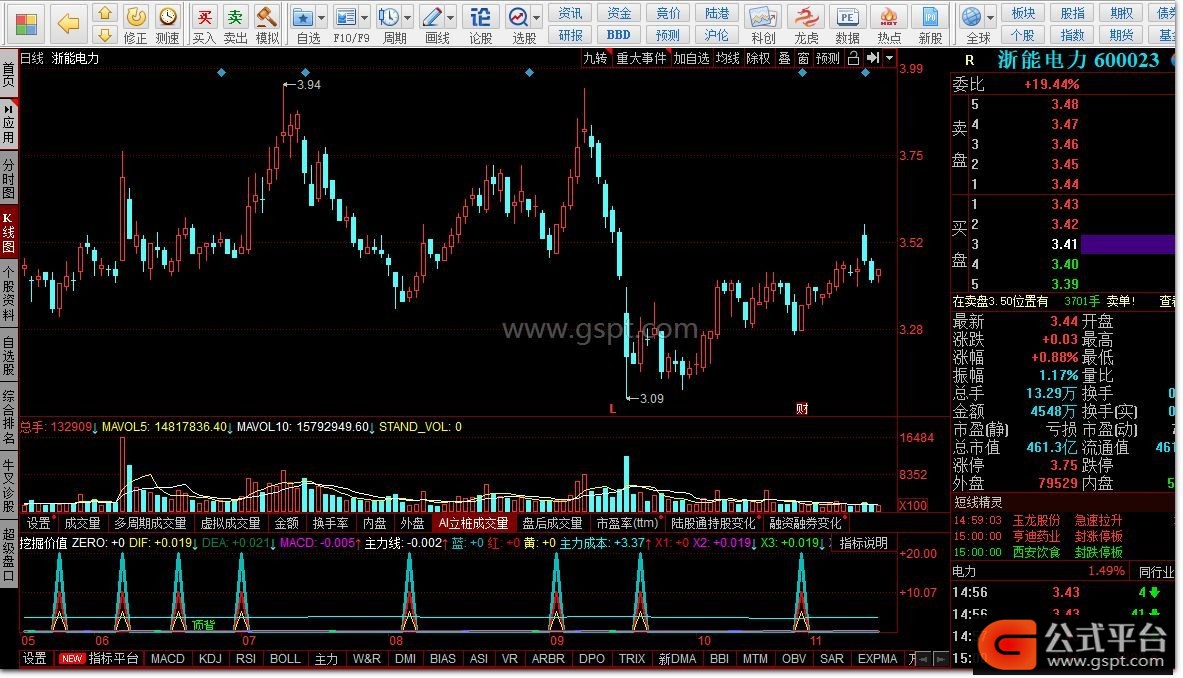Toggle 九转 indicator on chart

click(x=595, y=58)
